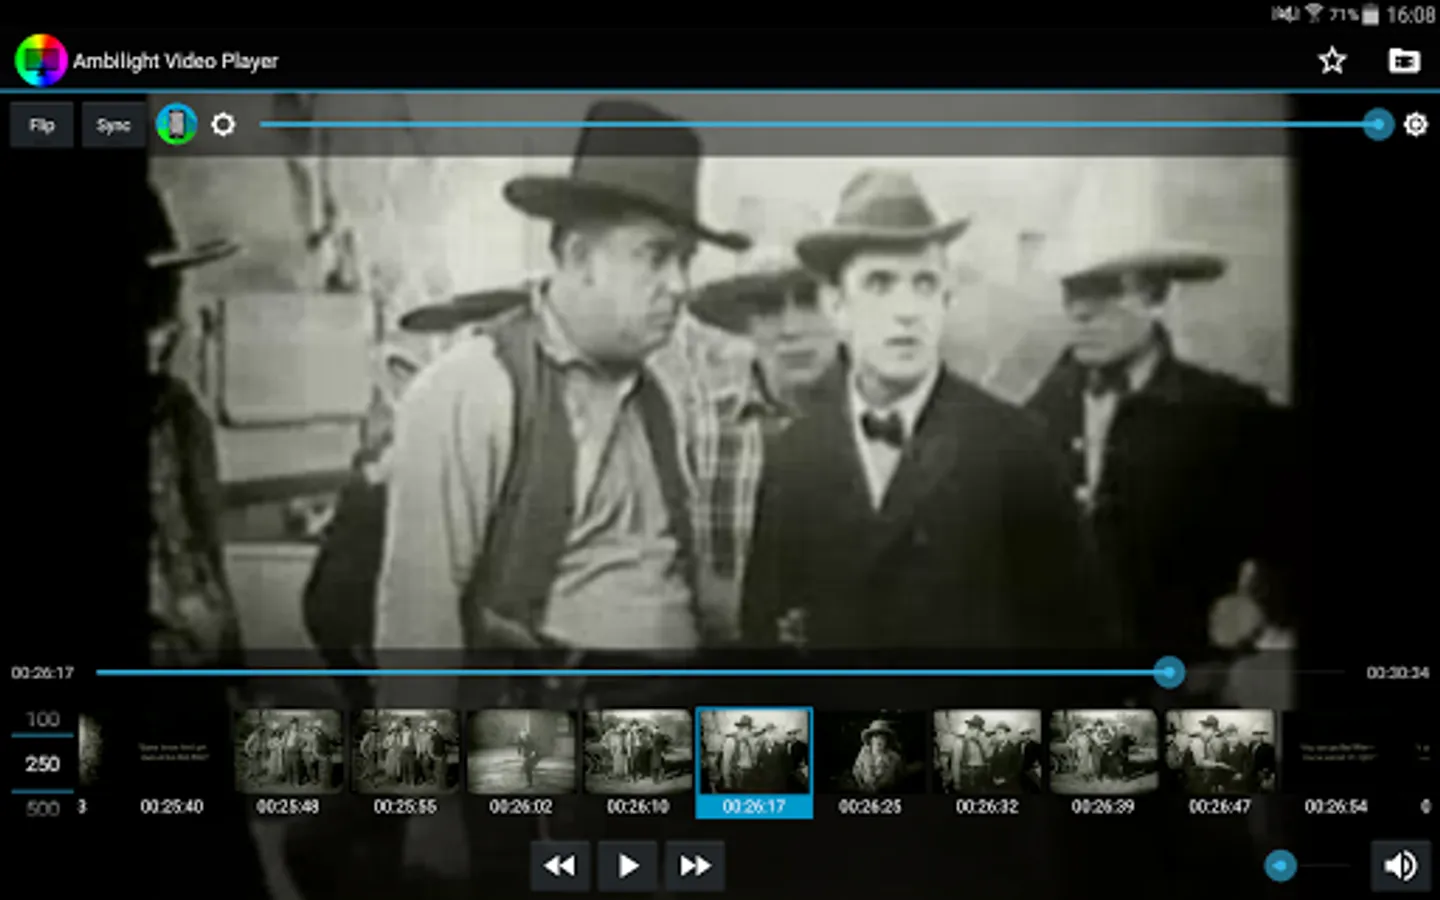Click the 16:08 clock in status bar

click(1411, 14)
